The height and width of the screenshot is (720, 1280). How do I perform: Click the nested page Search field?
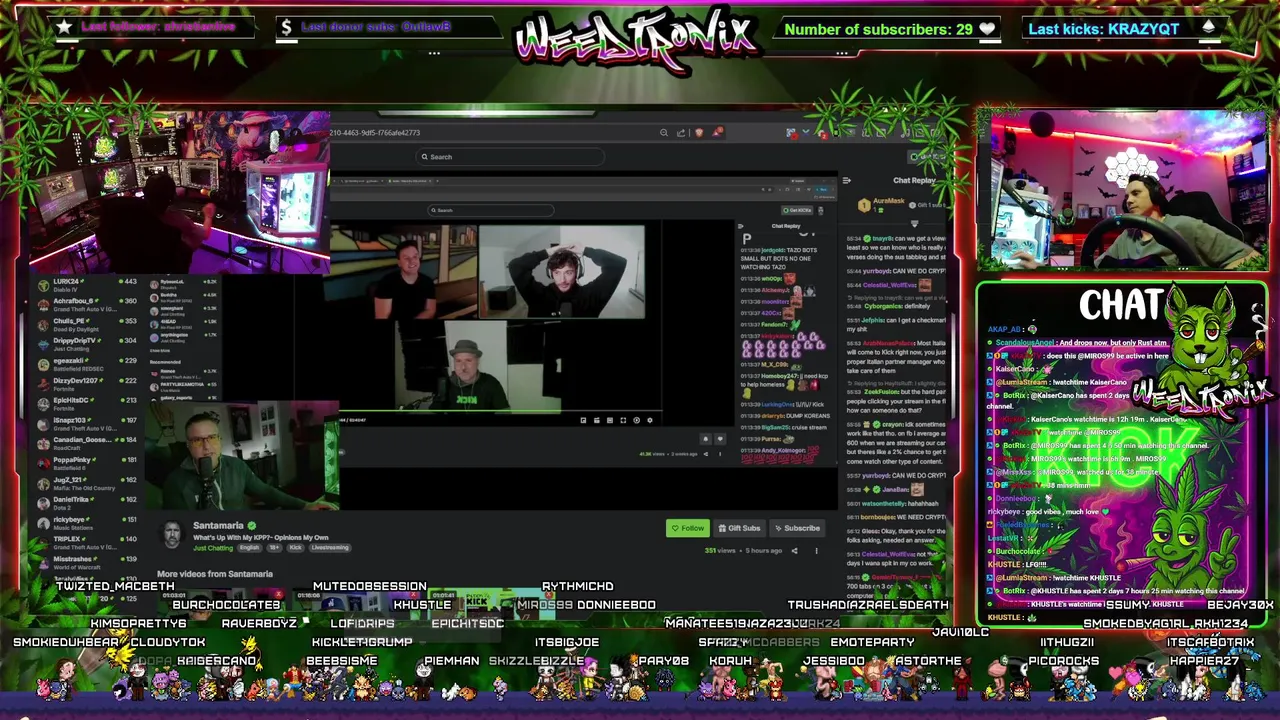[490, 210]
